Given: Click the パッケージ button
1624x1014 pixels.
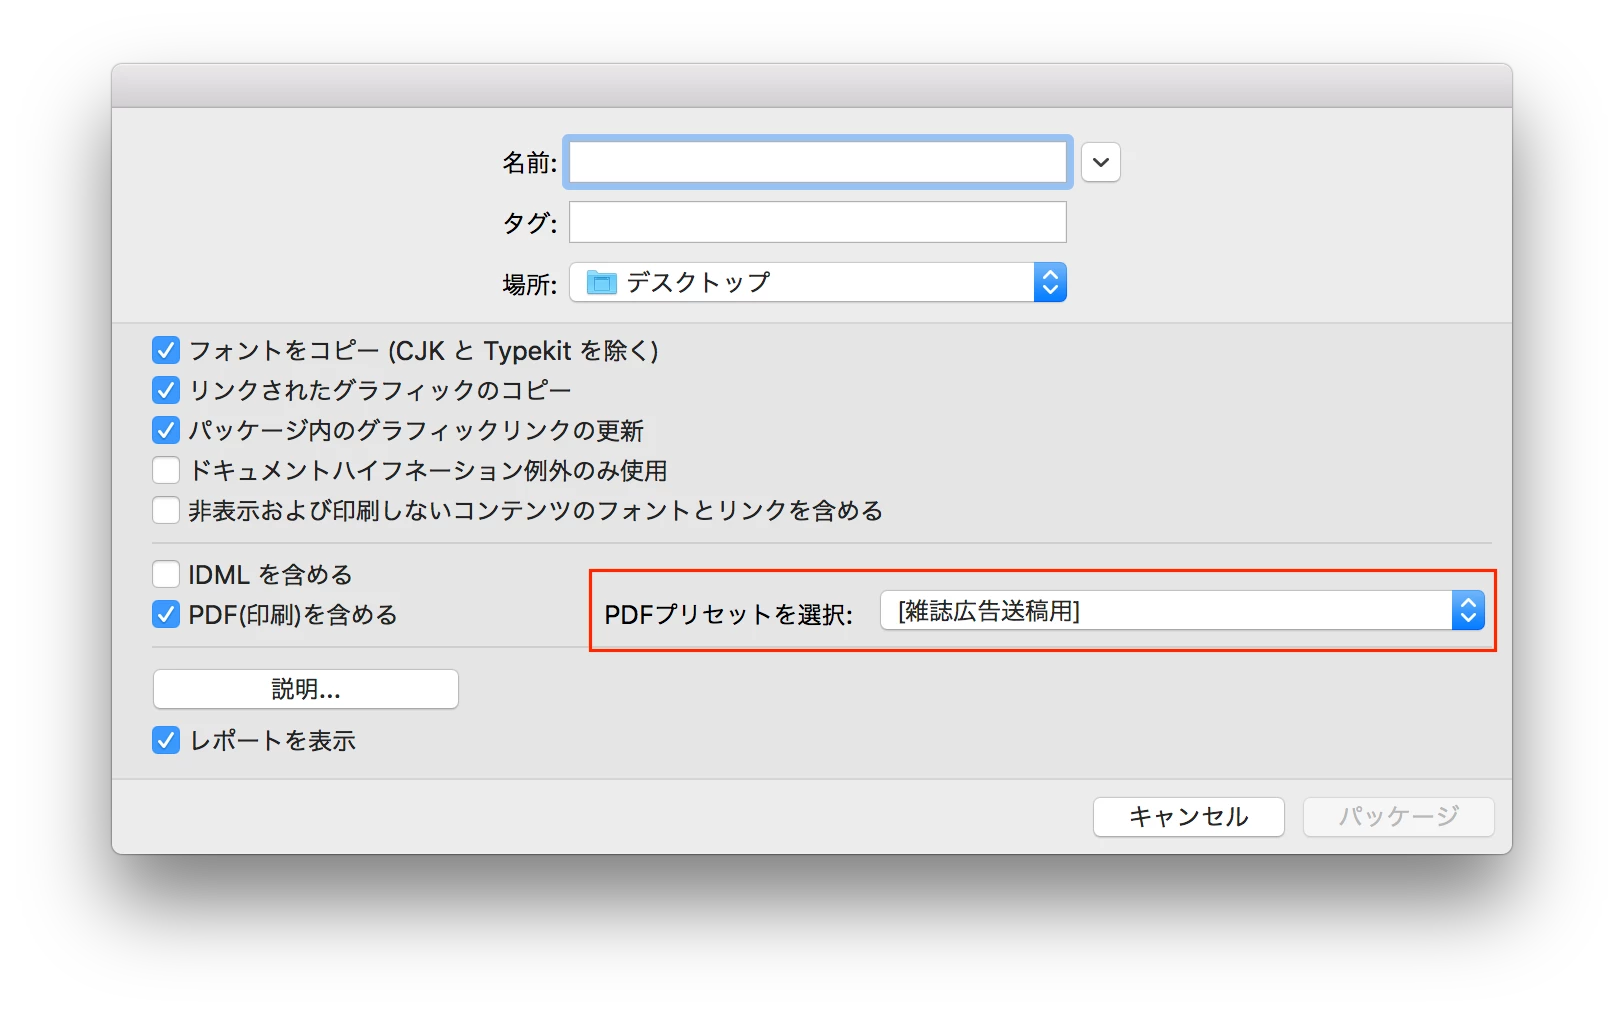Looking at the screenshot, I should 1398,816.
